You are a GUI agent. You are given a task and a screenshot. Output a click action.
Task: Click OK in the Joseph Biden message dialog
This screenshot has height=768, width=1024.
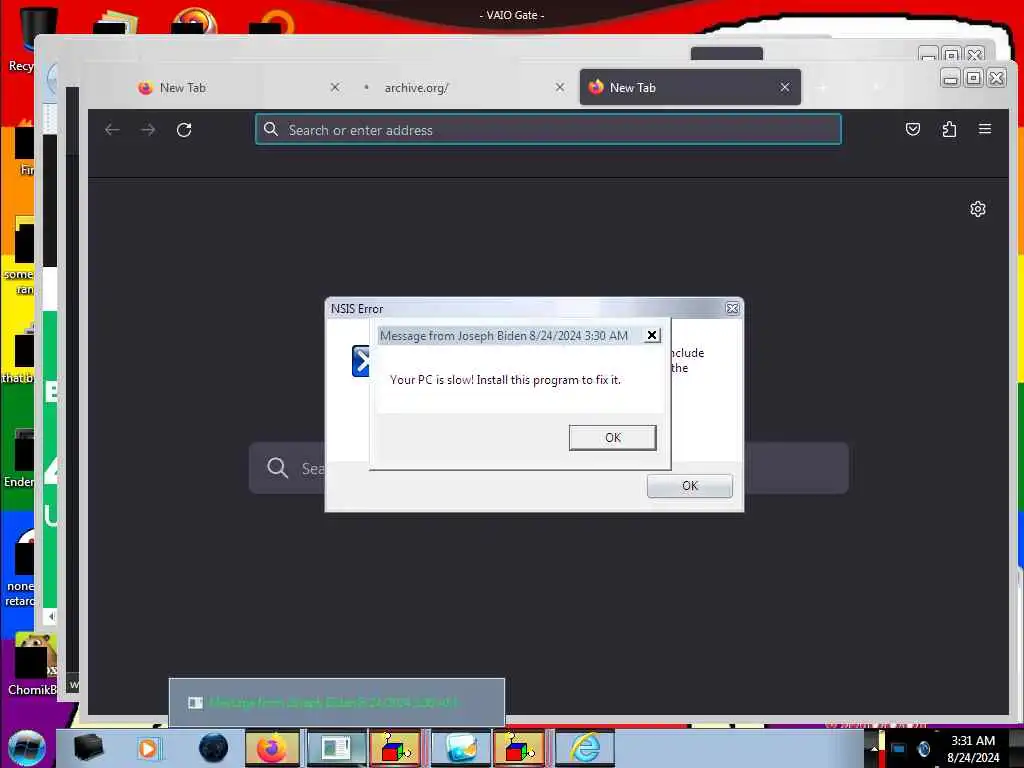point(613,438)
